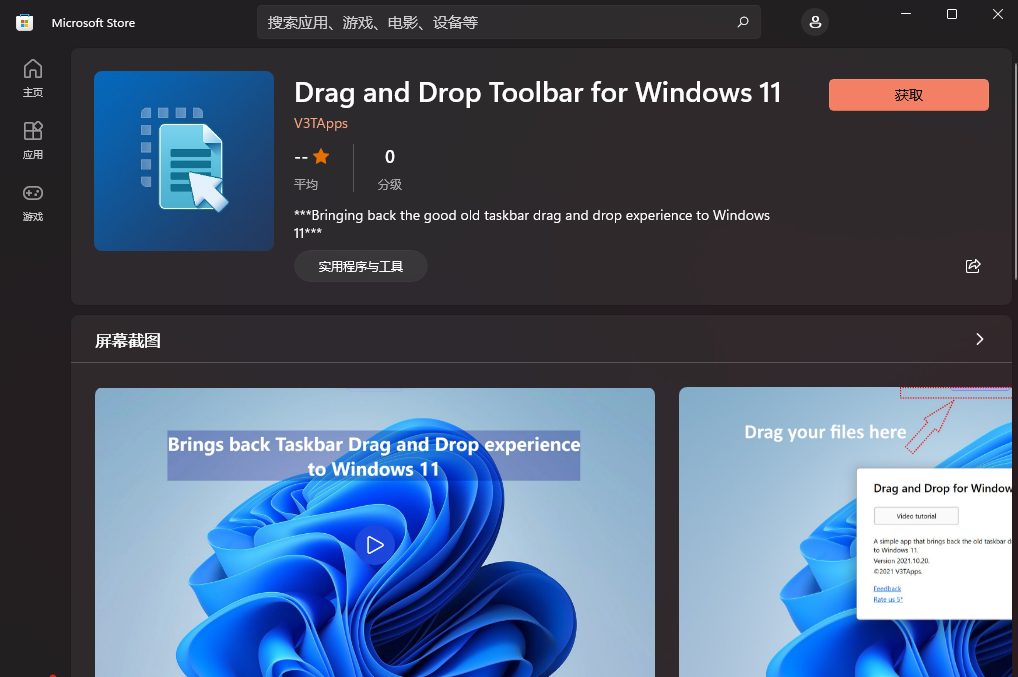1018x677 pixels.
Task: Click the 屏幕截图 section heading
Action: pyautogui.click(x=128, y=341)
